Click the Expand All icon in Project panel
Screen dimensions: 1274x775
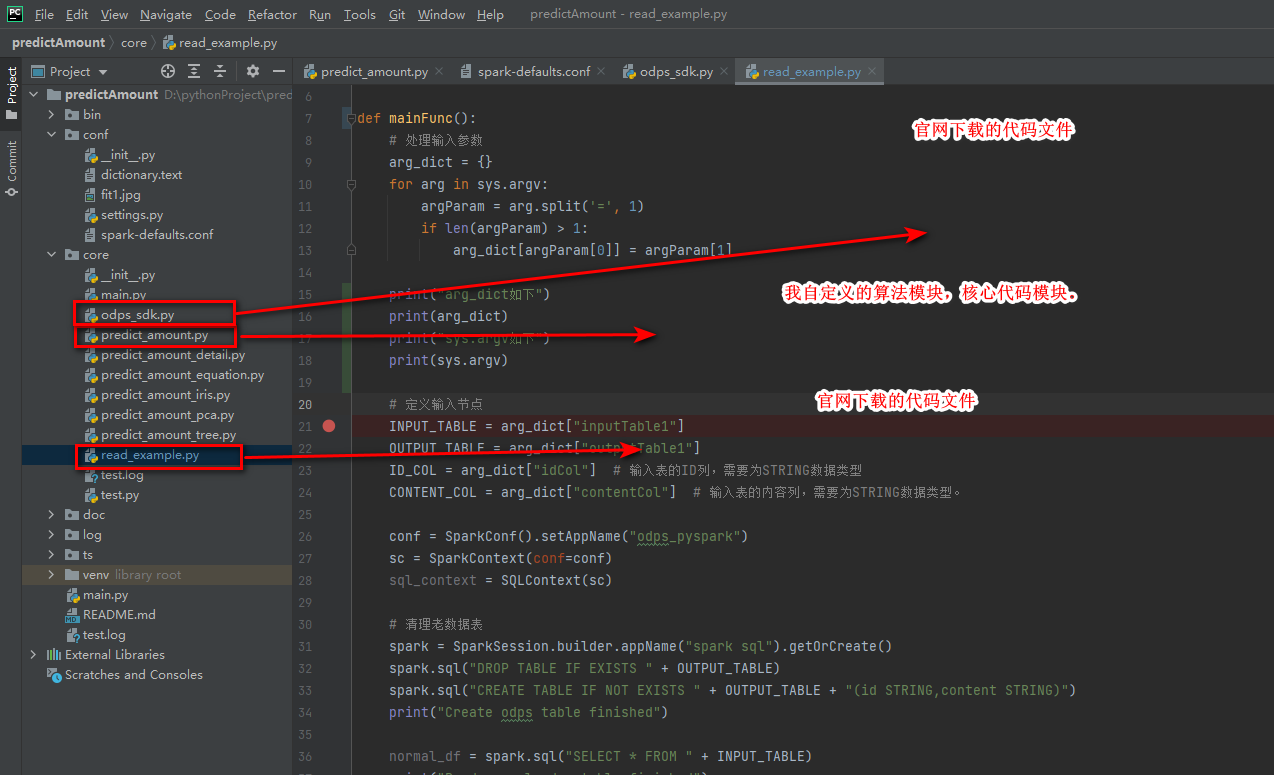[194, 71]
